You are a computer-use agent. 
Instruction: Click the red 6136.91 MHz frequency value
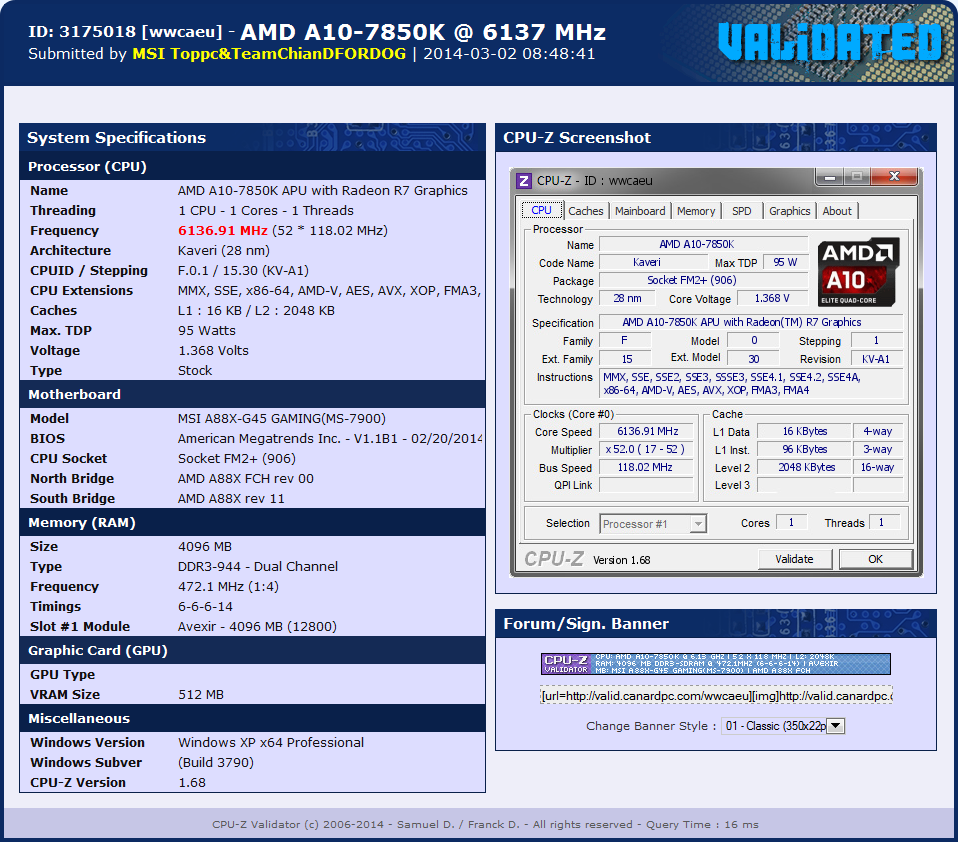(x=223, y=230)
